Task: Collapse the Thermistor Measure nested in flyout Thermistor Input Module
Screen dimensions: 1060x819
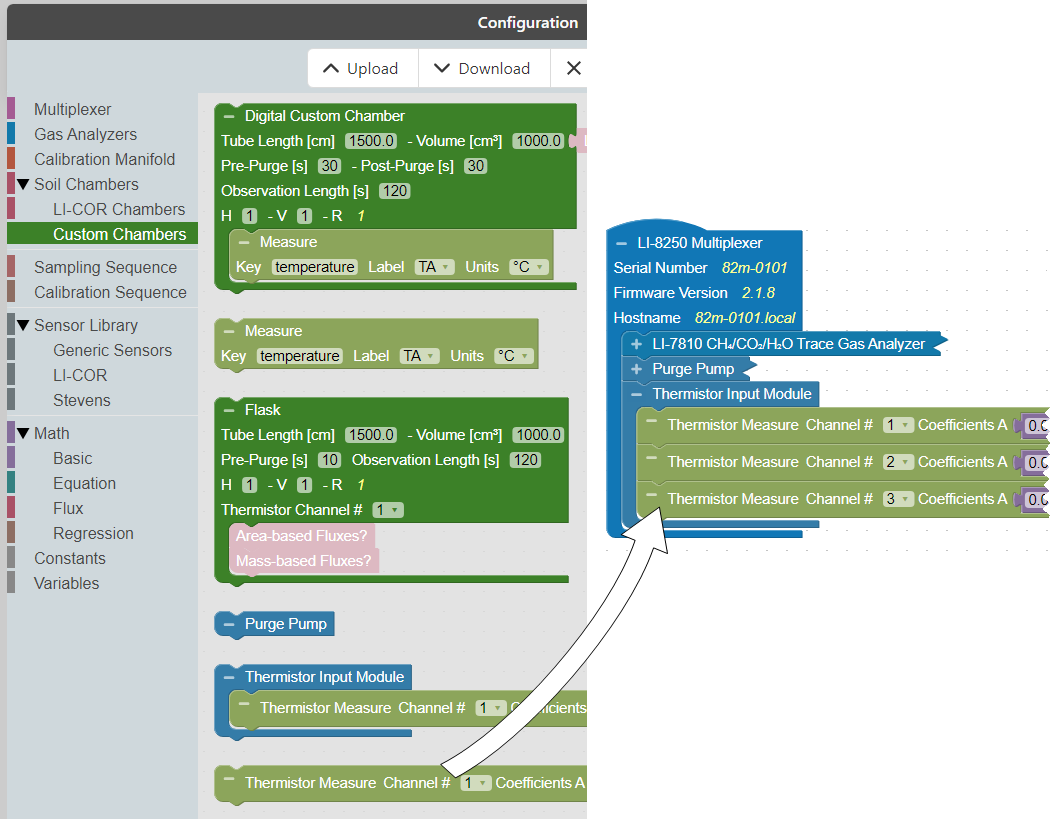Action: point(244,704)
